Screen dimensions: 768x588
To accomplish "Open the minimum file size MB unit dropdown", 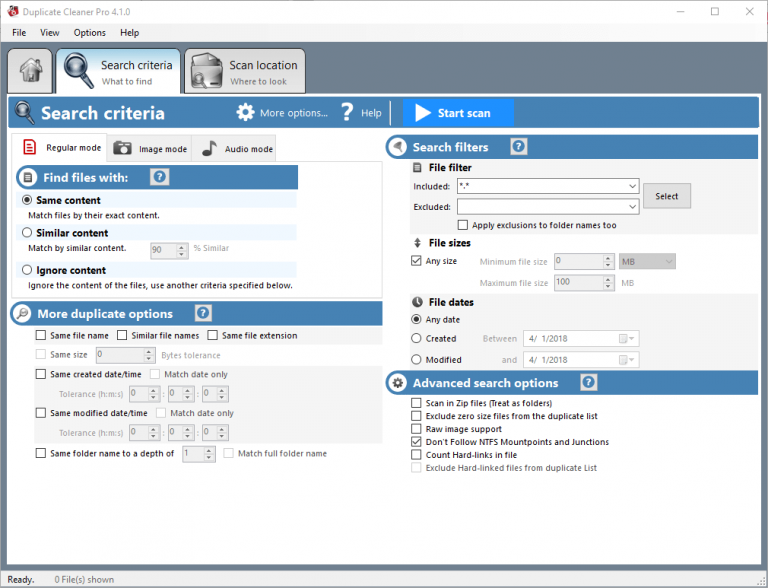I will [647, 261].
